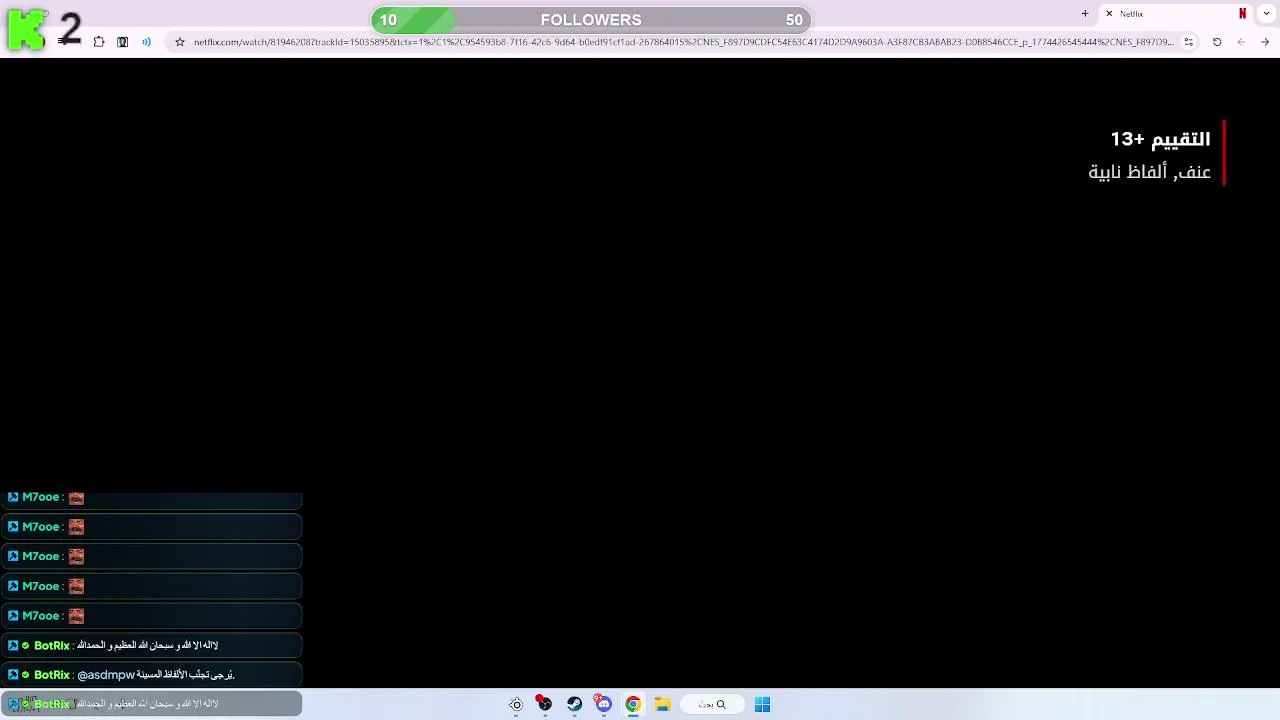Click the Kick logo overlay

[26, 30]
